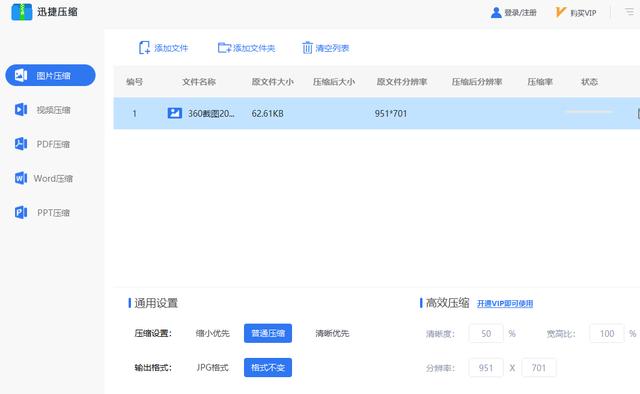Click the 压缩后大小 column header
The width and height of the screenshot is (640, 394).
tap(333, 82)
